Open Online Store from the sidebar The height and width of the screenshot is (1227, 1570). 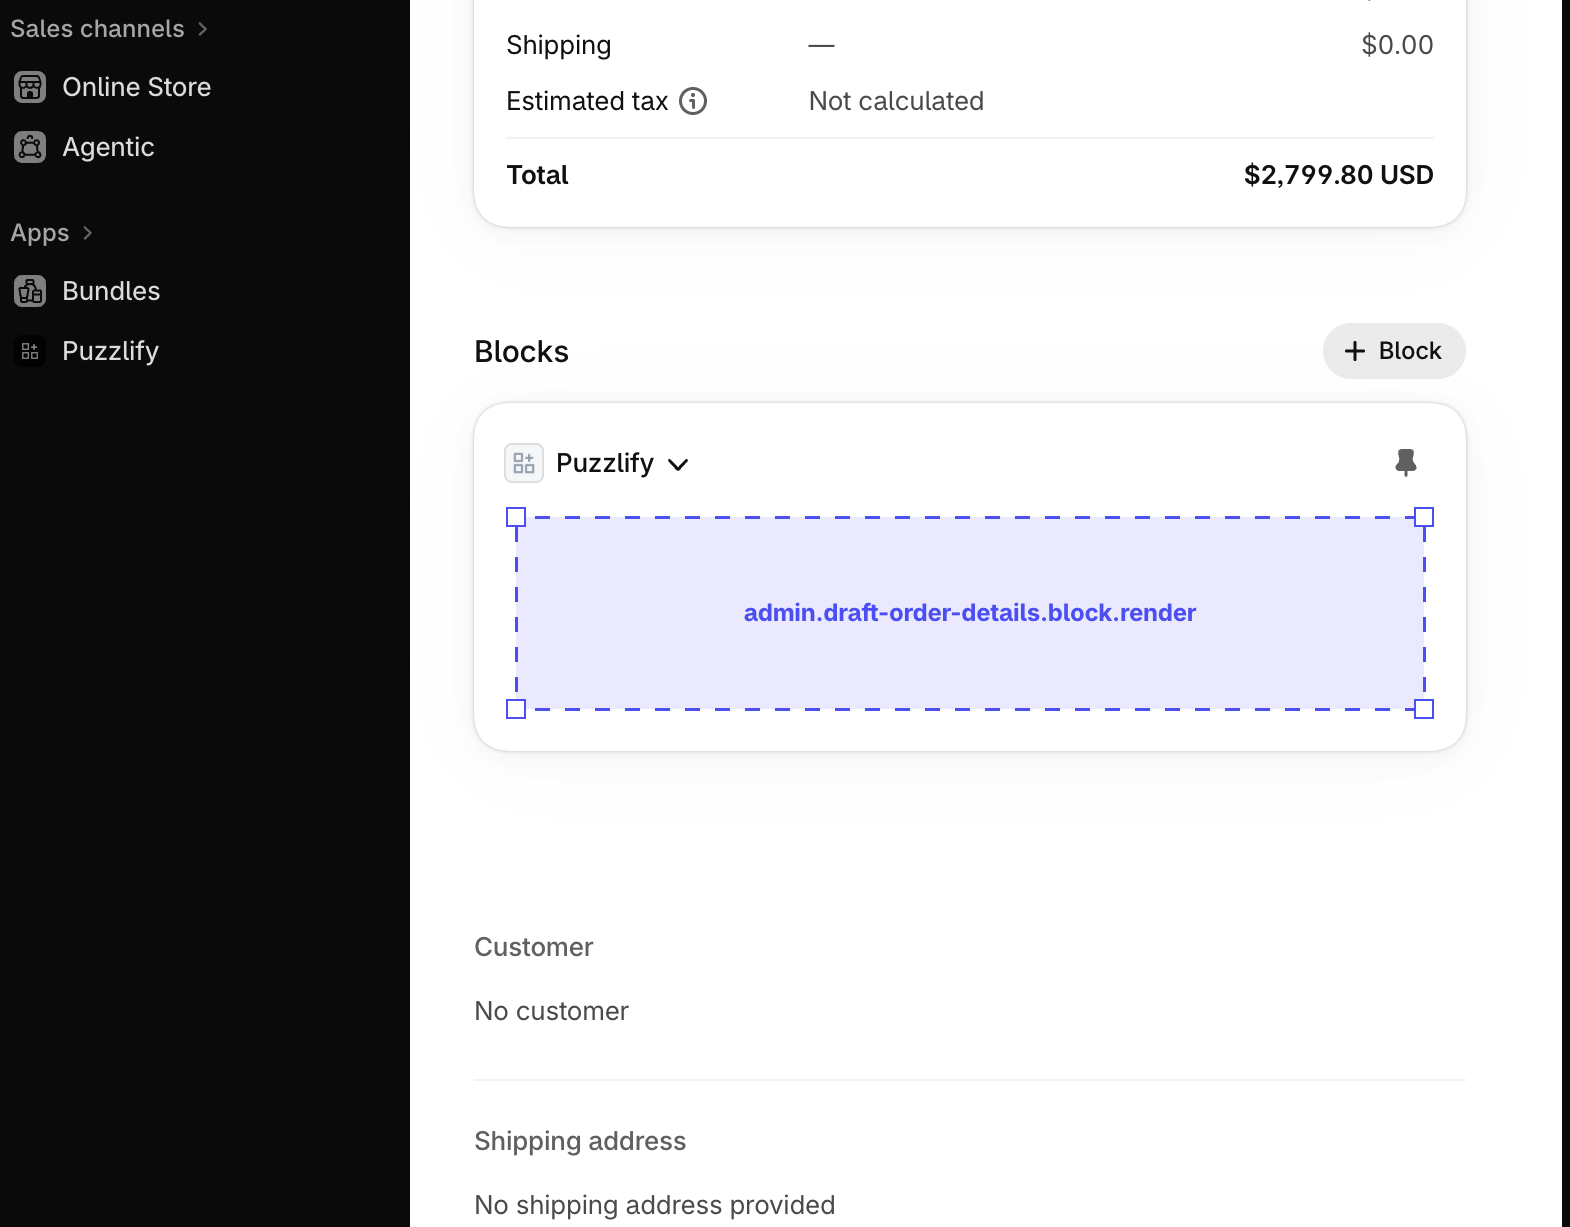pyautogui.click(x=137, y=87)
